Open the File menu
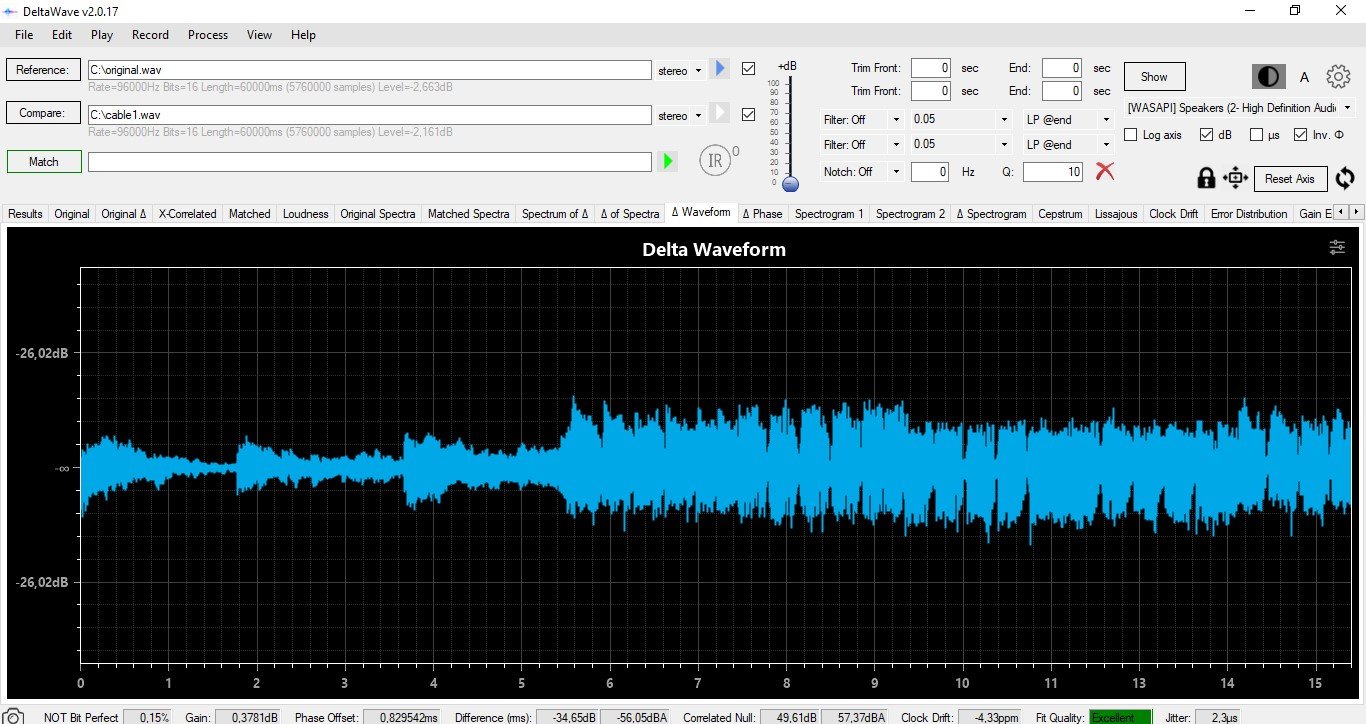 click(x=24, y=34)
